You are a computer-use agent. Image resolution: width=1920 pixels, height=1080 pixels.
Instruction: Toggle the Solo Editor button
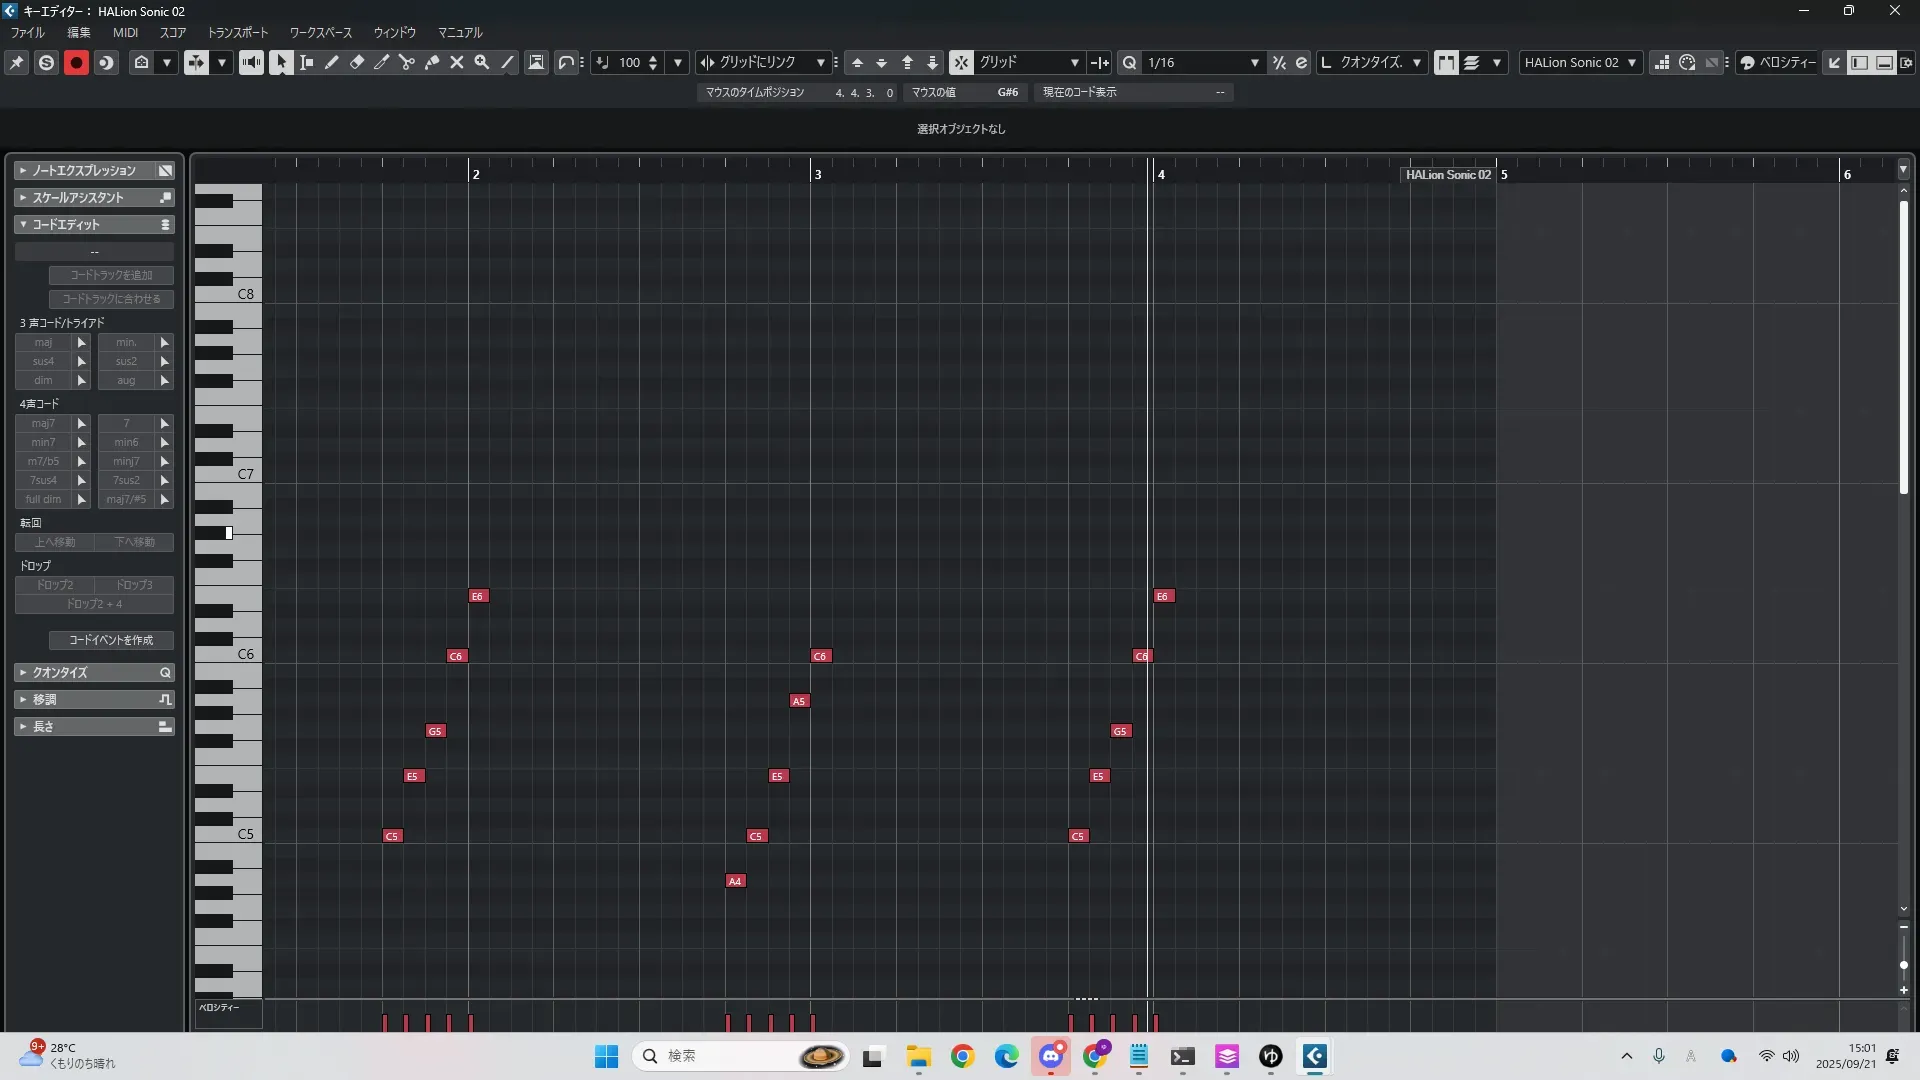(x=46, y=63)
